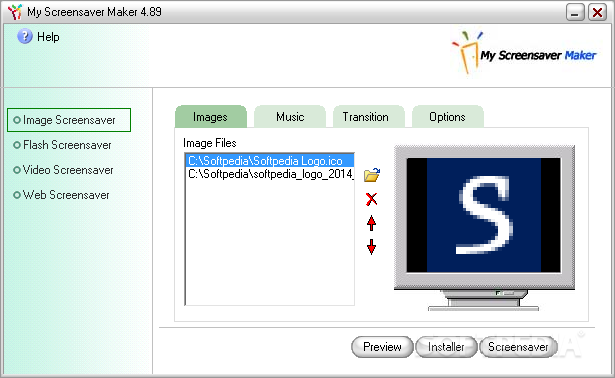Close the My Screensaver Maker window
The image size is (615, 378).
(597, 12)
